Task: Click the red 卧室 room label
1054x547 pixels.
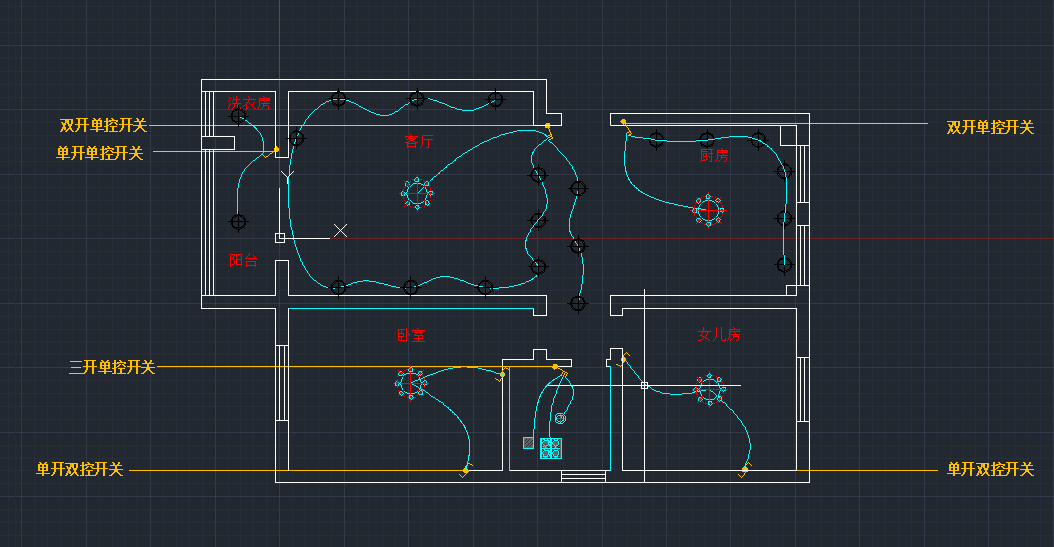Action: (411, 335)
